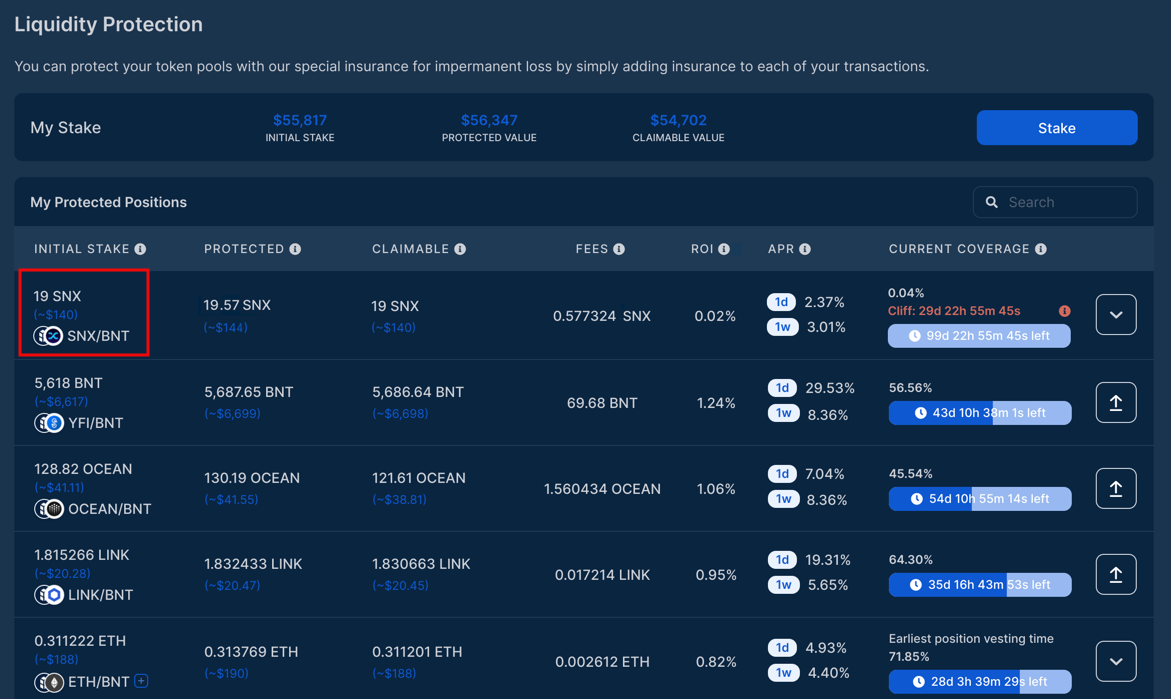Select 1w APR badge in LINK row
This screenshot has height=699, width=1171.
pos(783,585)
